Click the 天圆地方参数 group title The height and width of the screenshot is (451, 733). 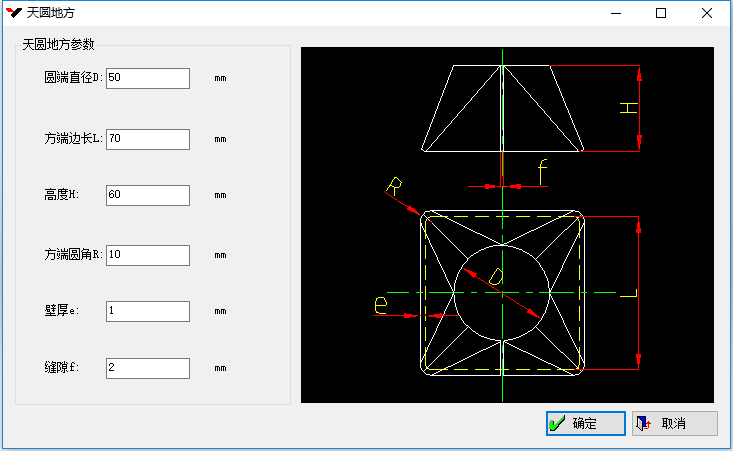pyautogui.click(x=66, y=45)
